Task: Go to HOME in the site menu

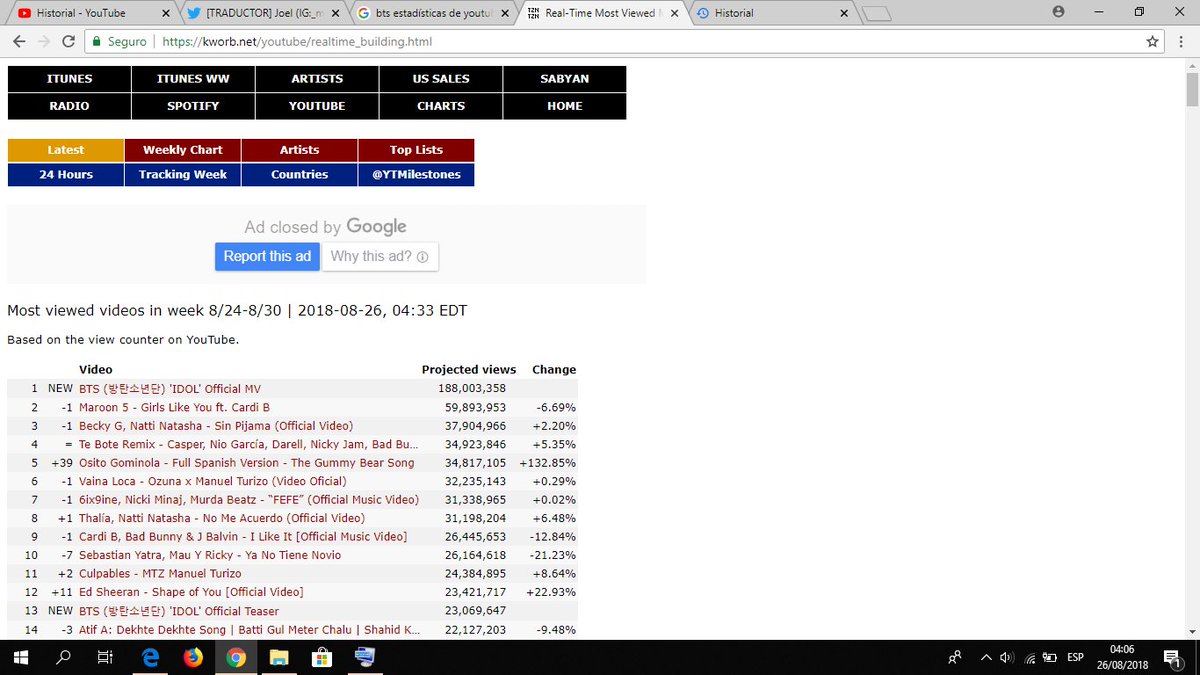Action: [565, 106]
